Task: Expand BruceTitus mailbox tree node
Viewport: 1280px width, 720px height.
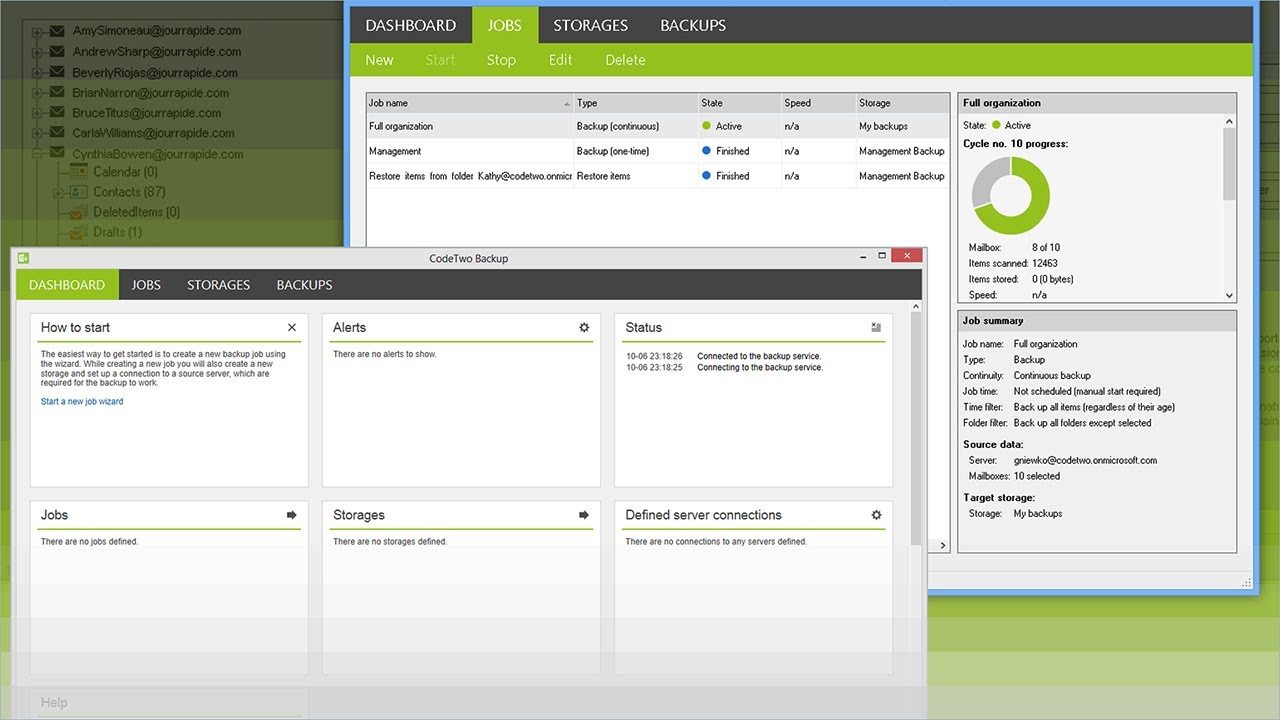Action: [x=37, y=113]
